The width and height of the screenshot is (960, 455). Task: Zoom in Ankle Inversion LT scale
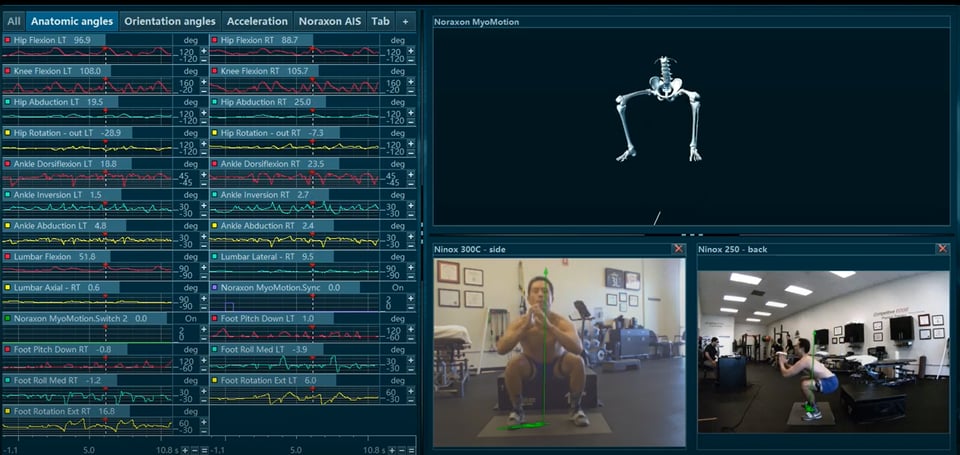click(203, 205)
